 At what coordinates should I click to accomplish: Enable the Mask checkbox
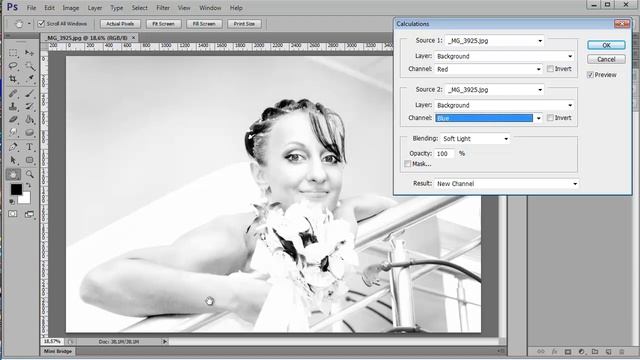407,164
